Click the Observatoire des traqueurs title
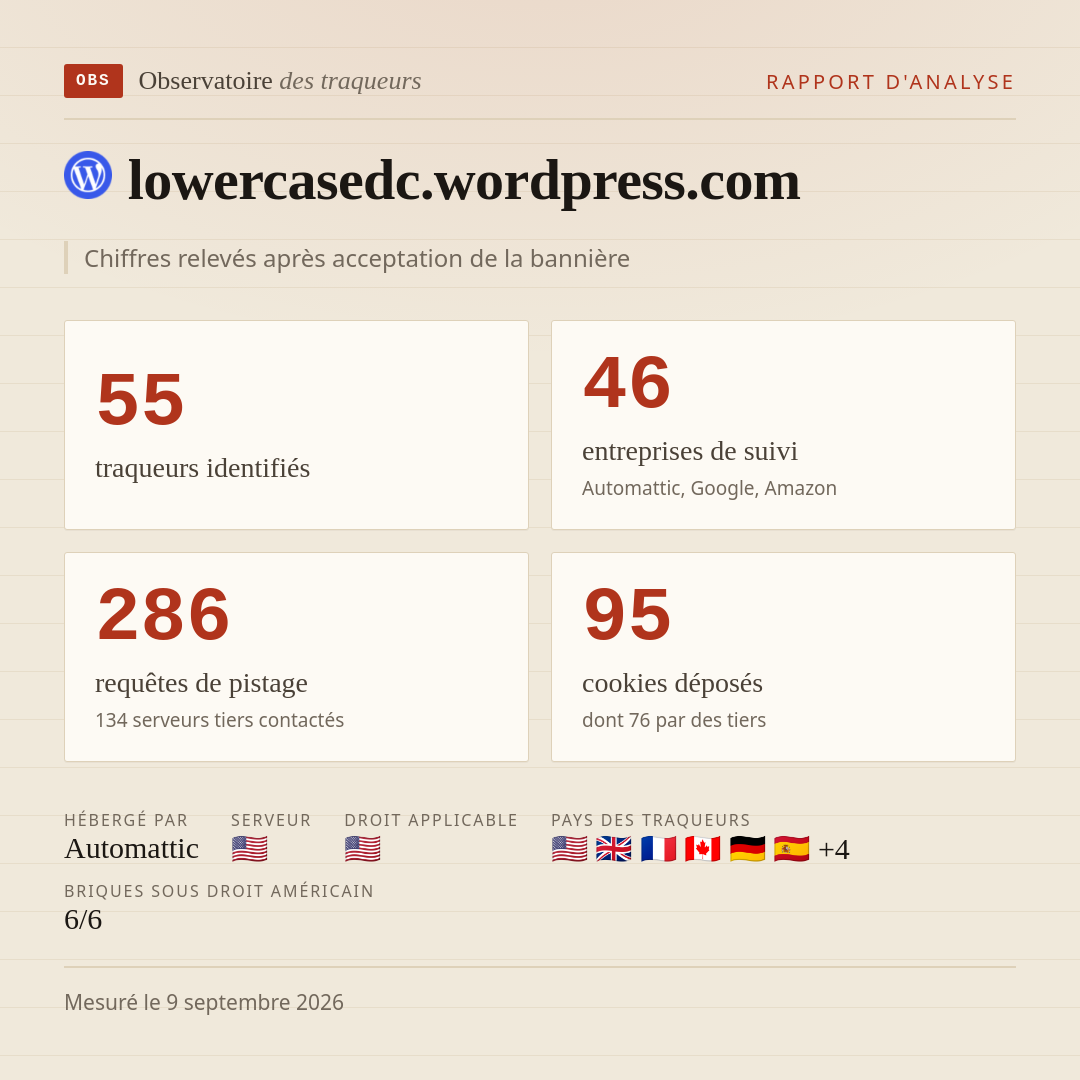This screenshot has width=1080, height=1080. 280,81
